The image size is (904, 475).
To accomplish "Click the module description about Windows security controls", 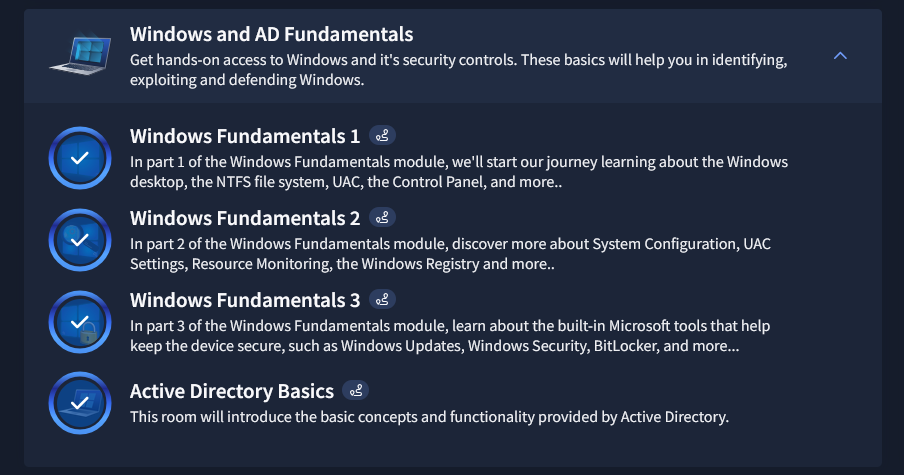I will 458,70.
